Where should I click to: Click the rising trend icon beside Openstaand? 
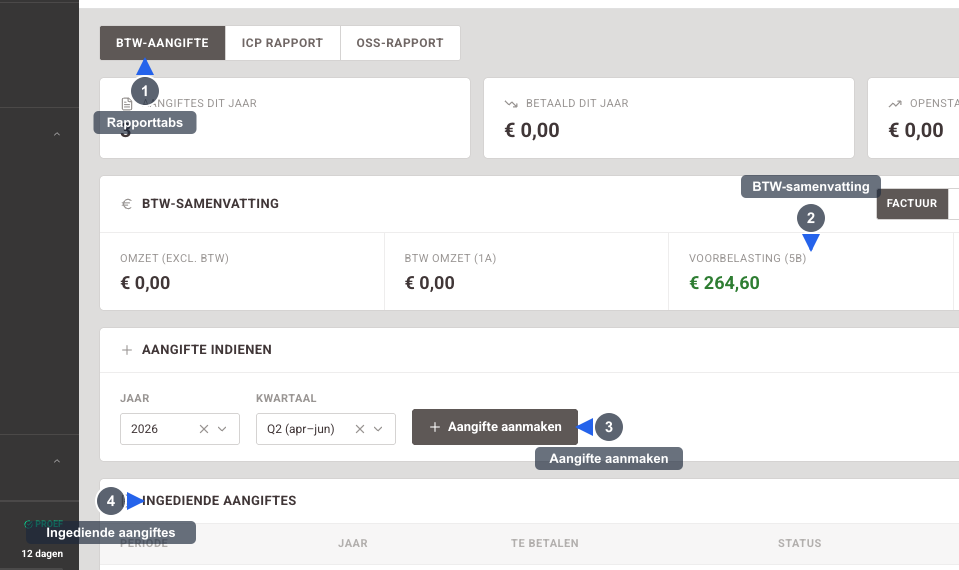895,103
